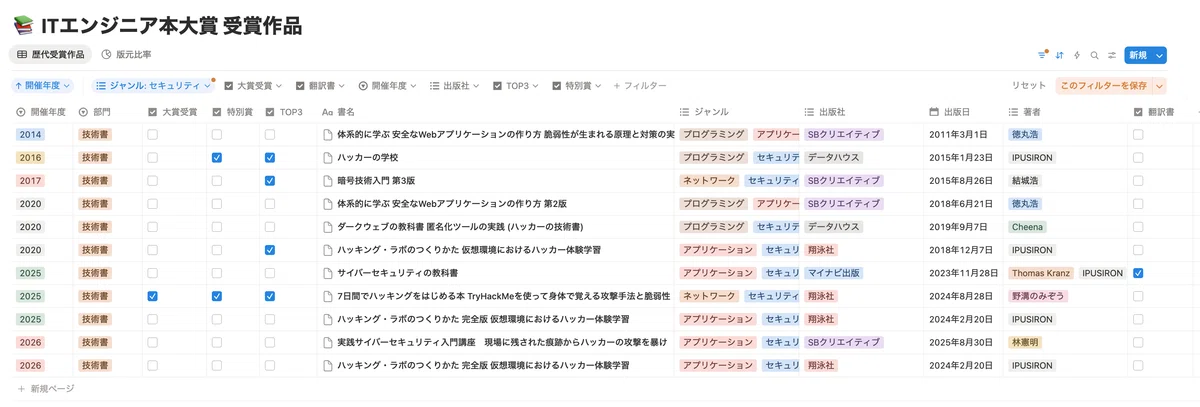Click the purple SBクリエイティブ tag in 2014 row
The image size is (1200, 407).
843,134
